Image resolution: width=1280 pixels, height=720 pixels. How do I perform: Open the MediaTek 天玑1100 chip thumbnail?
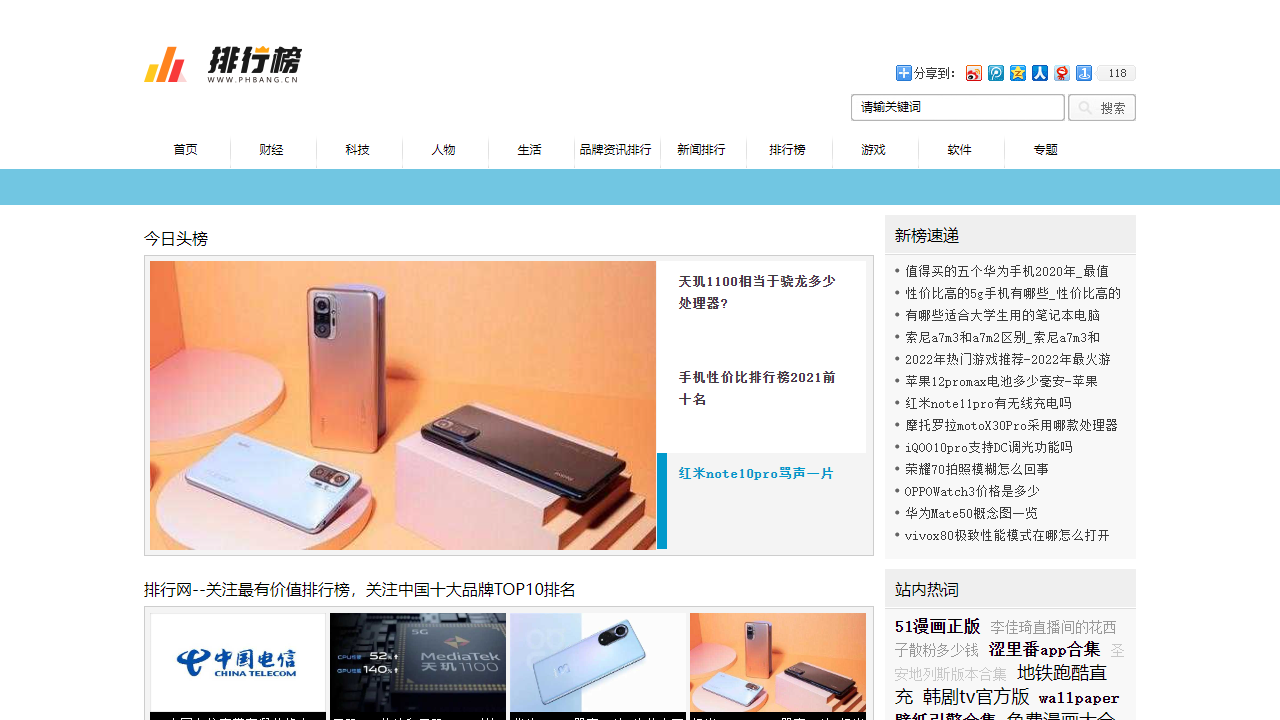[x=418, y=662]
